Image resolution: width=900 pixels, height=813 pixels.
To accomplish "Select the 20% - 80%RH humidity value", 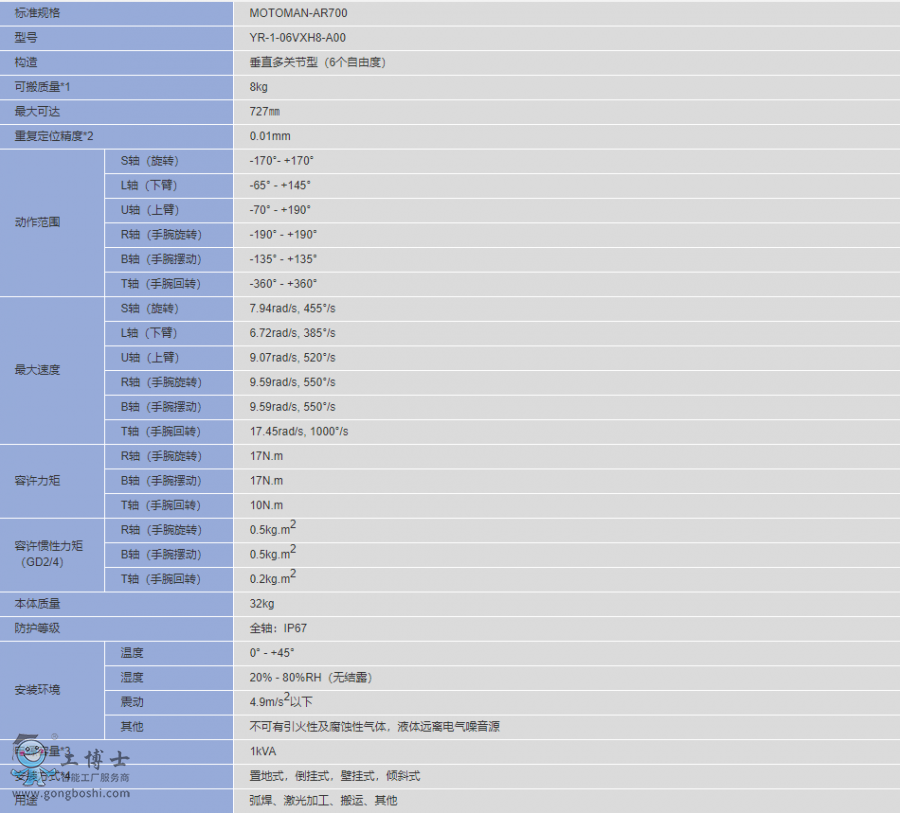I will [x=311, y=678].
